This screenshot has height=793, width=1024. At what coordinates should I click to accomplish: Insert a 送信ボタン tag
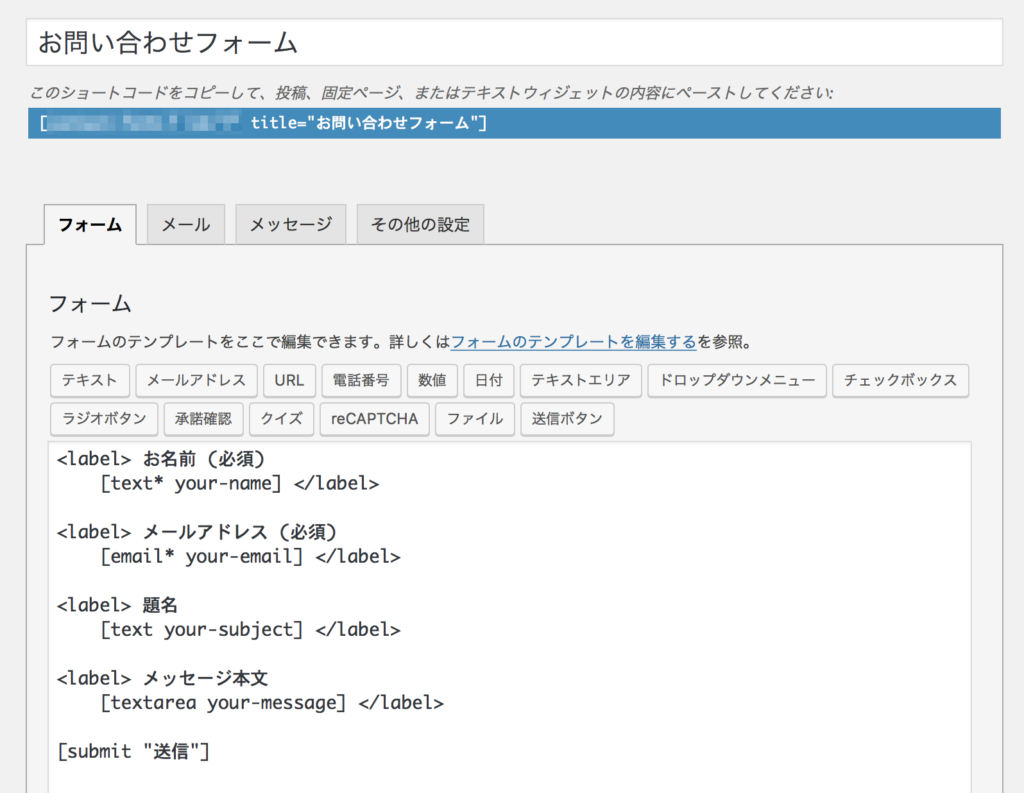(x=567, y=419)
